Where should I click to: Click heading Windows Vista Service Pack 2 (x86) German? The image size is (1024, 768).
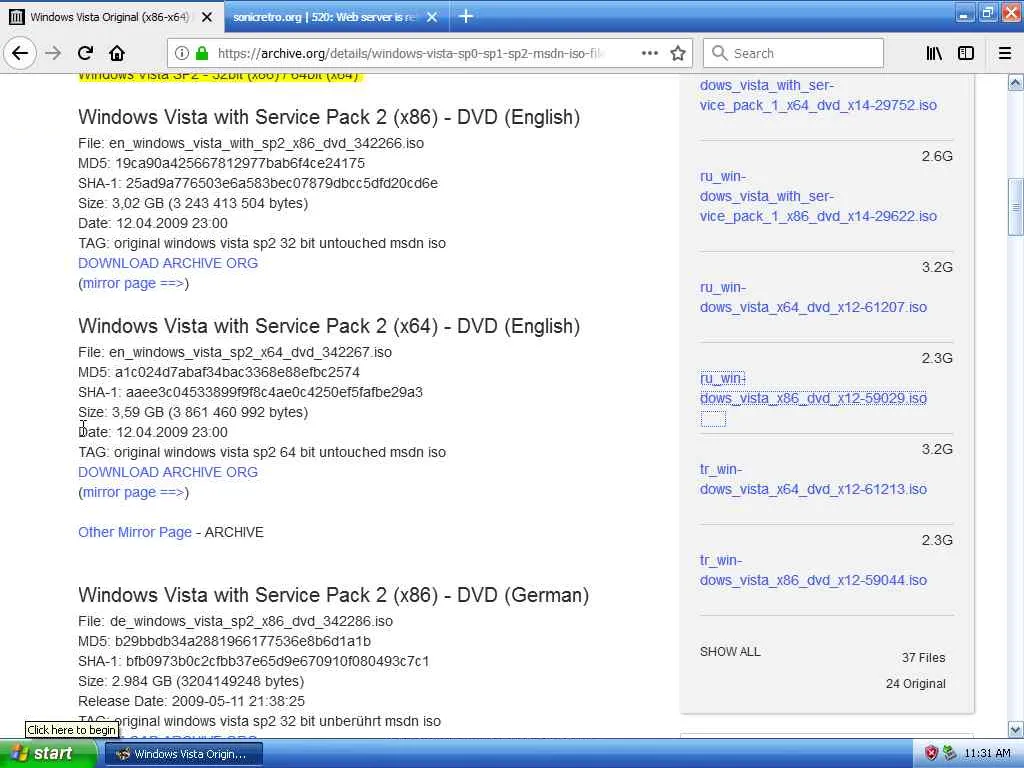point(334,595)
